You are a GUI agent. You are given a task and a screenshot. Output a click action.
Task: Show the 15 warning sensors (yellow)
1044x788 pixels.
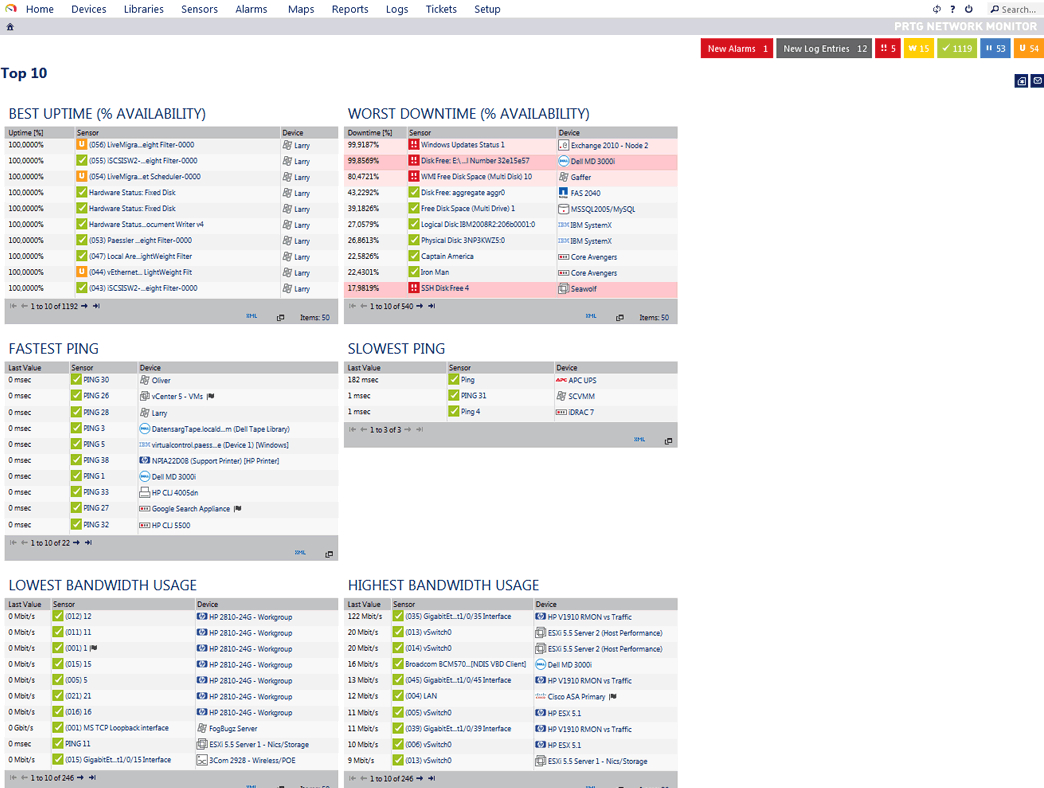[918, 49]
